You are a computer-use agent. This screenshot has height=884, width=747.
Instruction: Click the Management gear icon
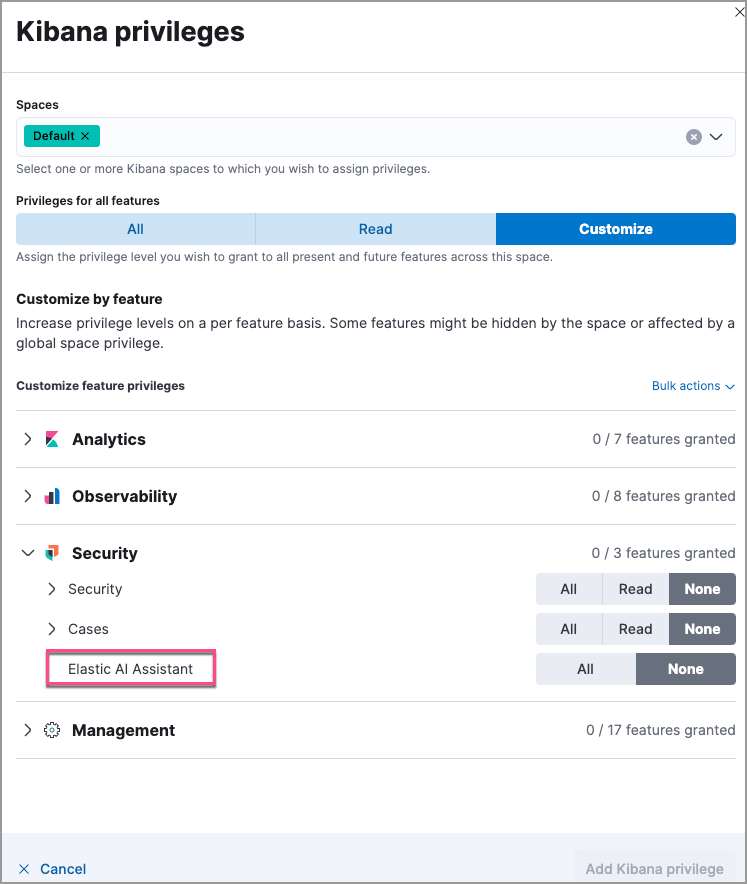(52, 730)
